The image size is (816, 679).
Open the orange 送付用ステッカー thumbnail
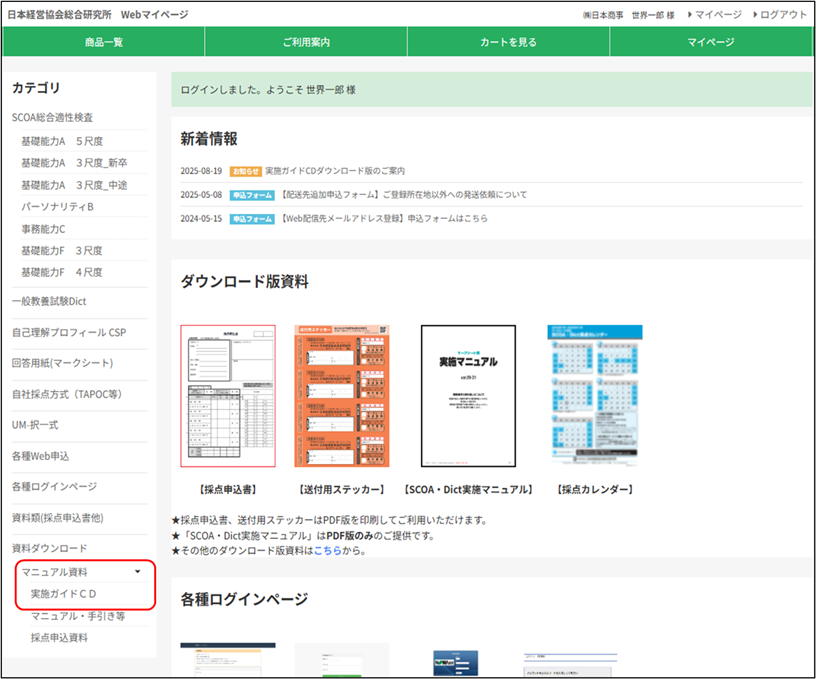342,396
